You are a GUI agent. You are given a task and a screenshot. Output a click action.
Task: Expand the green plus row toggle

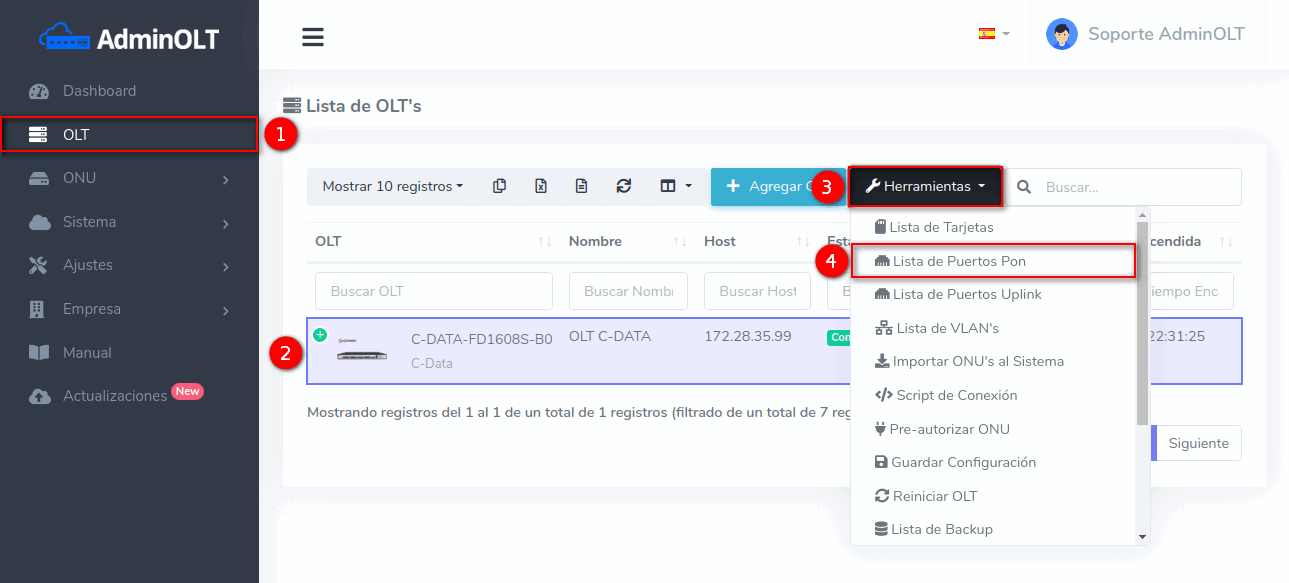(x=320, y=335)
